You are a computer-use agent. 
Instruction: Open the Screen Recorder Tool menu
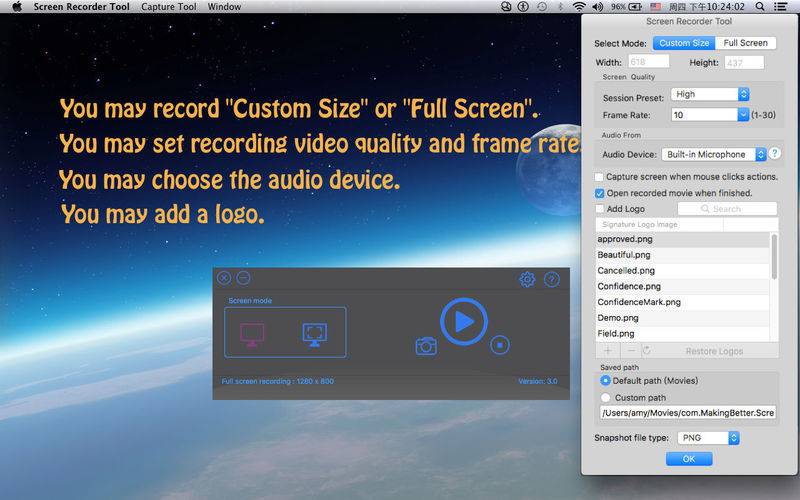coord(82,7)
